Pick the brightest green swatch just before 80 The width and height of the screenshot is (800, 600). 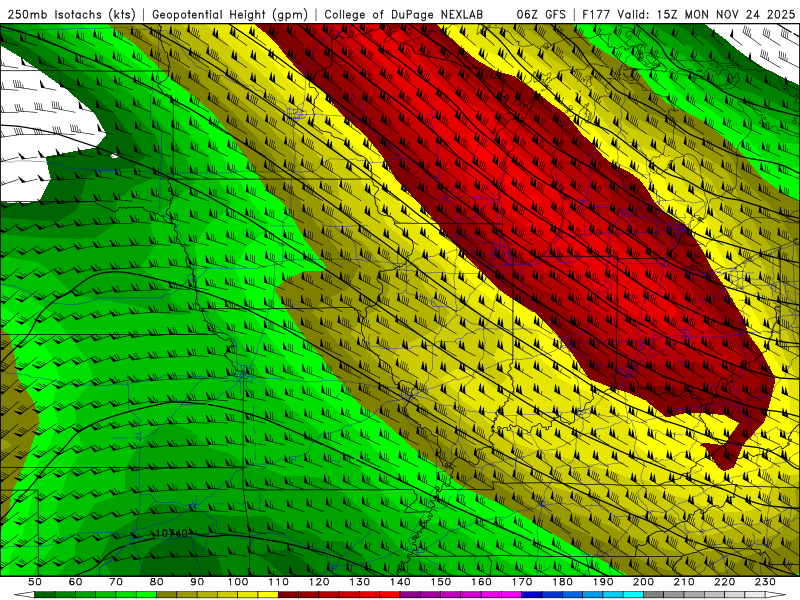click(x=146, y=595)
